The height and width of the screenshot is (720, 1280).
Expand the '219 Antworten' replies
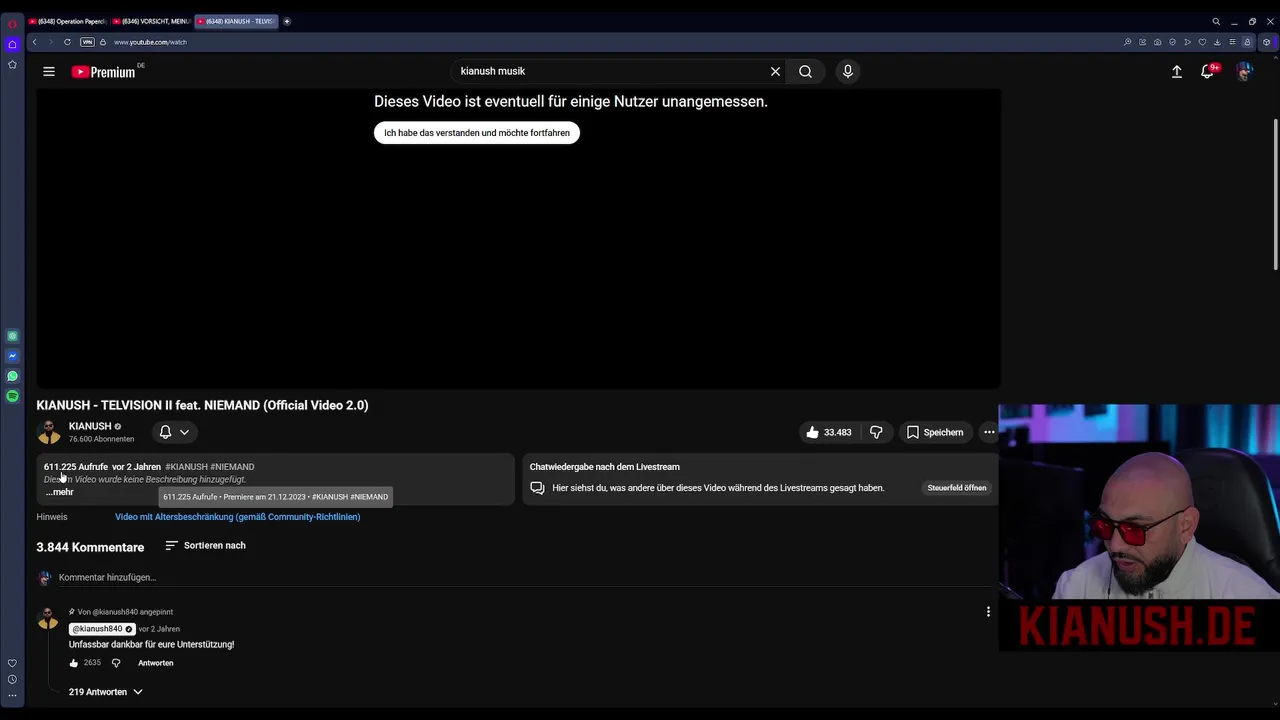point(106,692)
